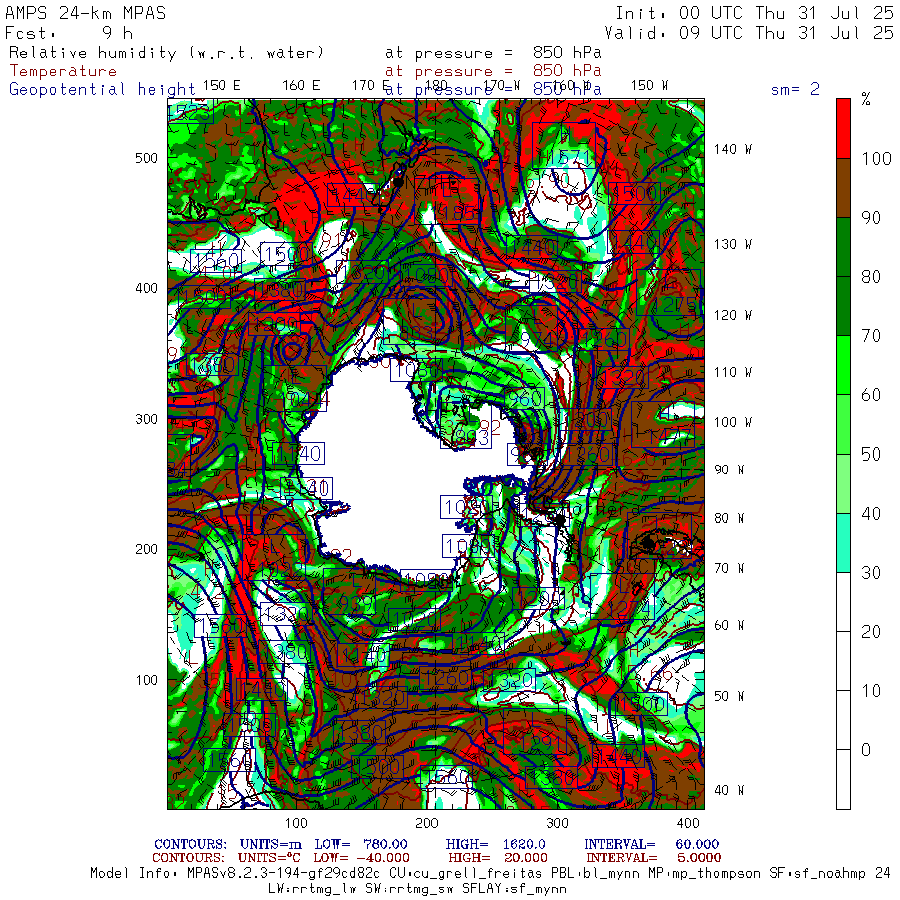900x900 pixels.
Task: Click the 'LOW= 780.00' height contour info
Action: (360, 844)
